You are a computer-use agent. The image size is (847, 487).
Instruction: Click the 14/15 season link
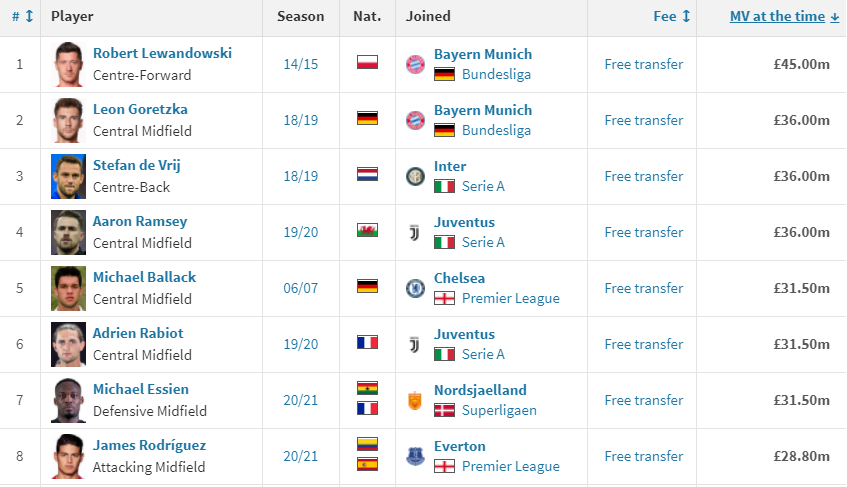point(301,64)
